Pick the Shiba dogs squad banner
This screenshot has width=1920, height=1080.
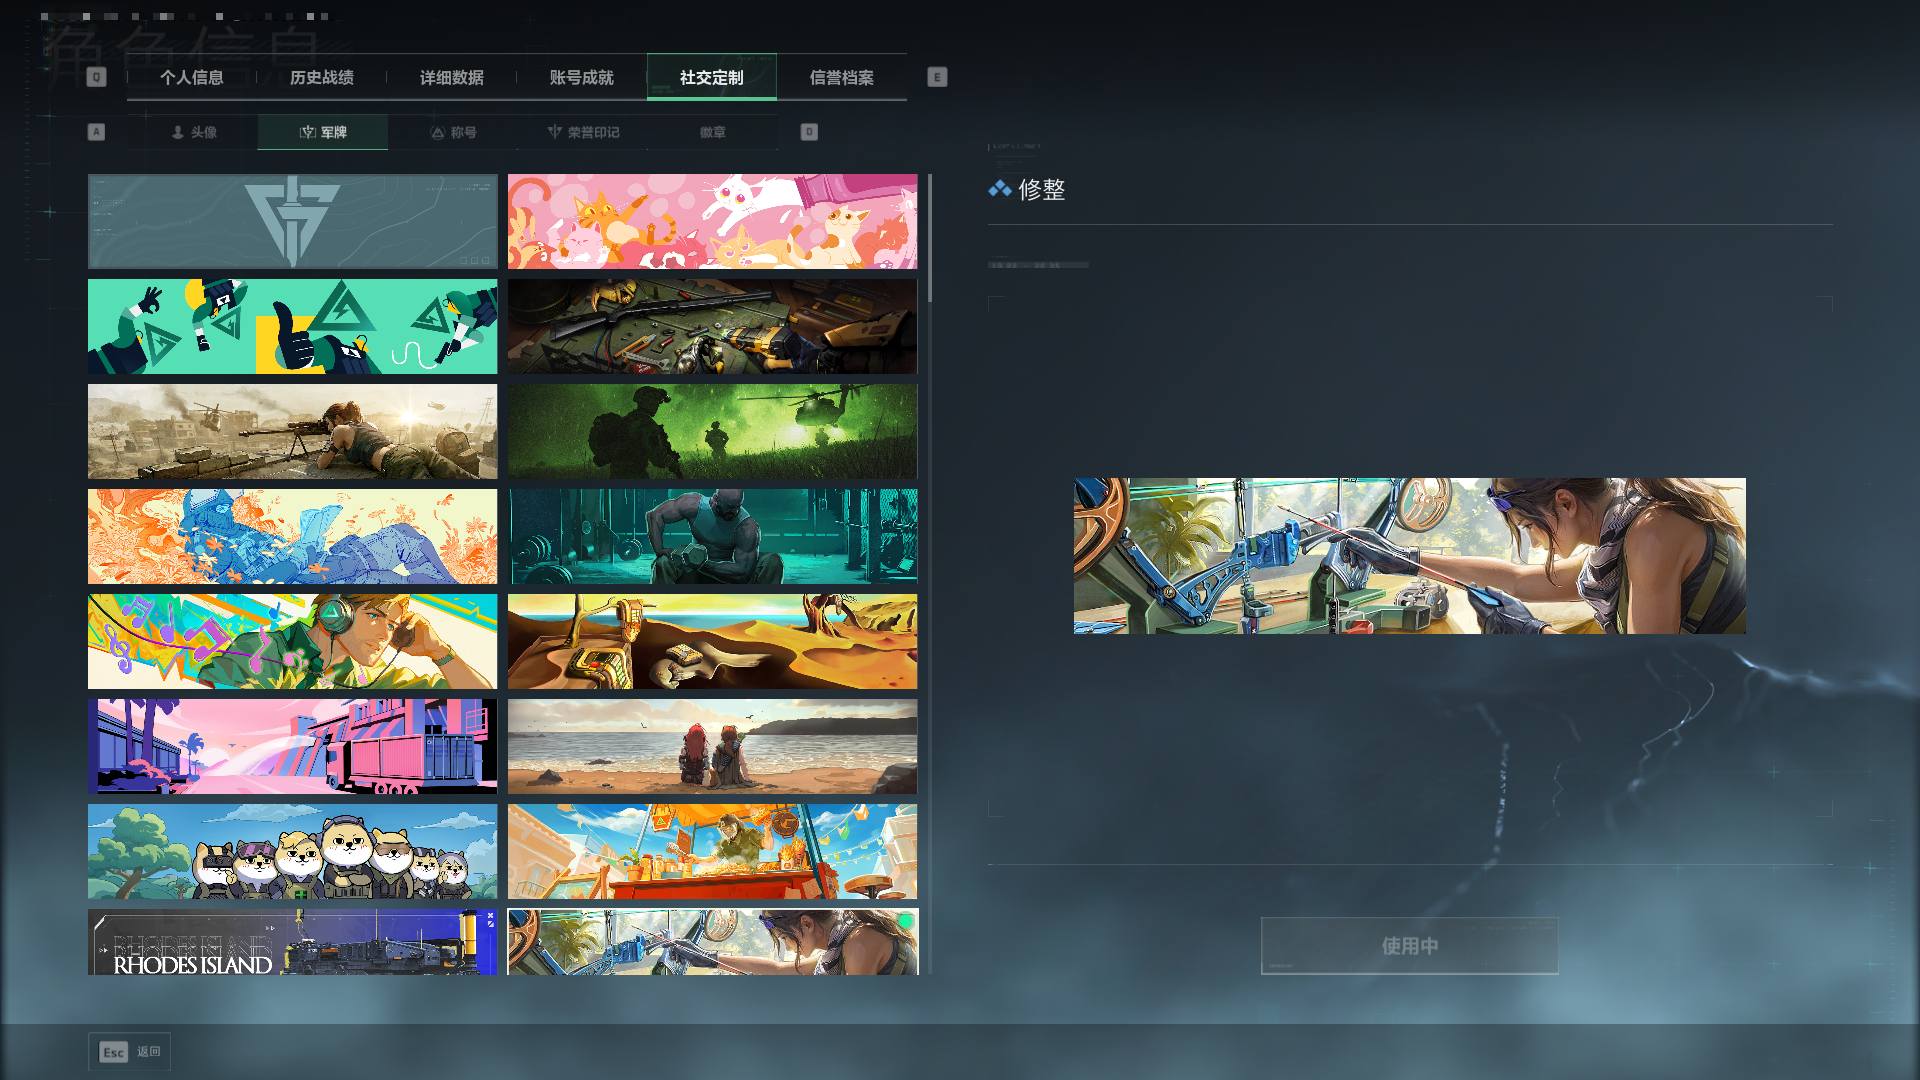click(x=292, y=852)
